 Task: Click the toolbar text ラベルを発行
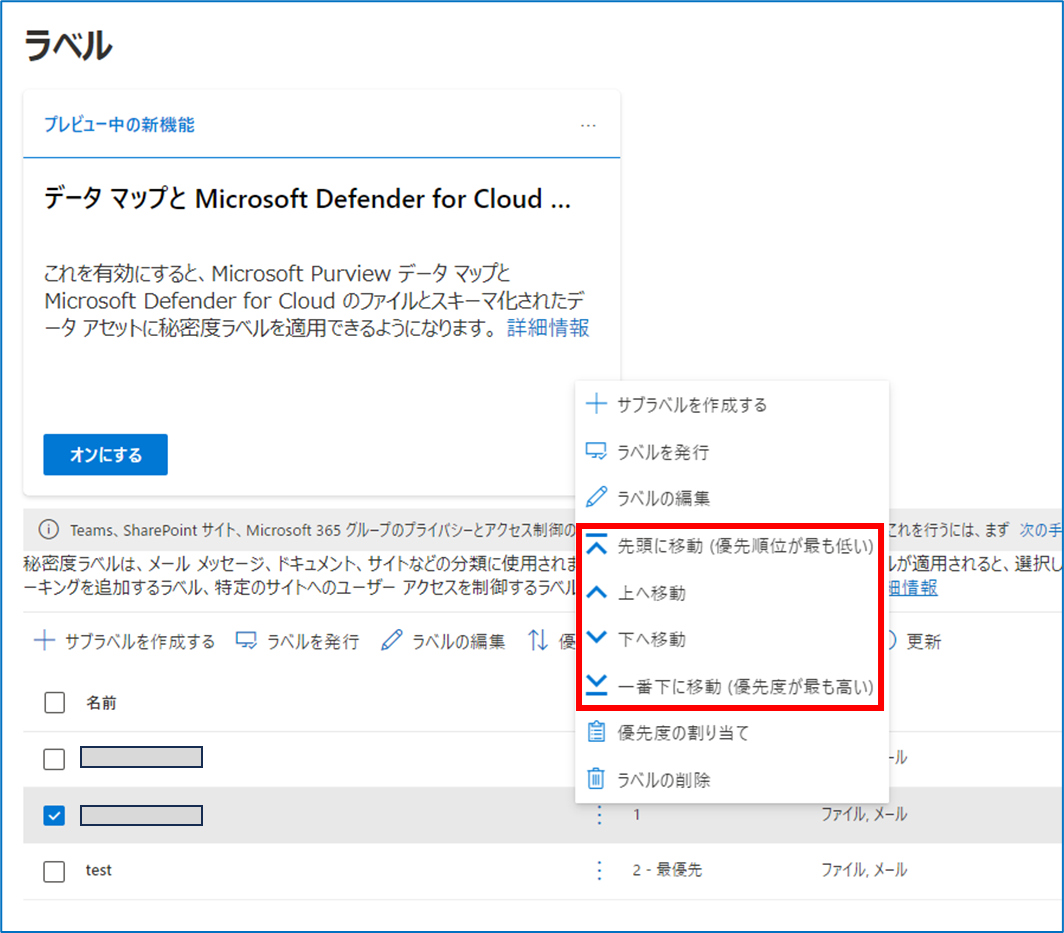pos(313,641)
